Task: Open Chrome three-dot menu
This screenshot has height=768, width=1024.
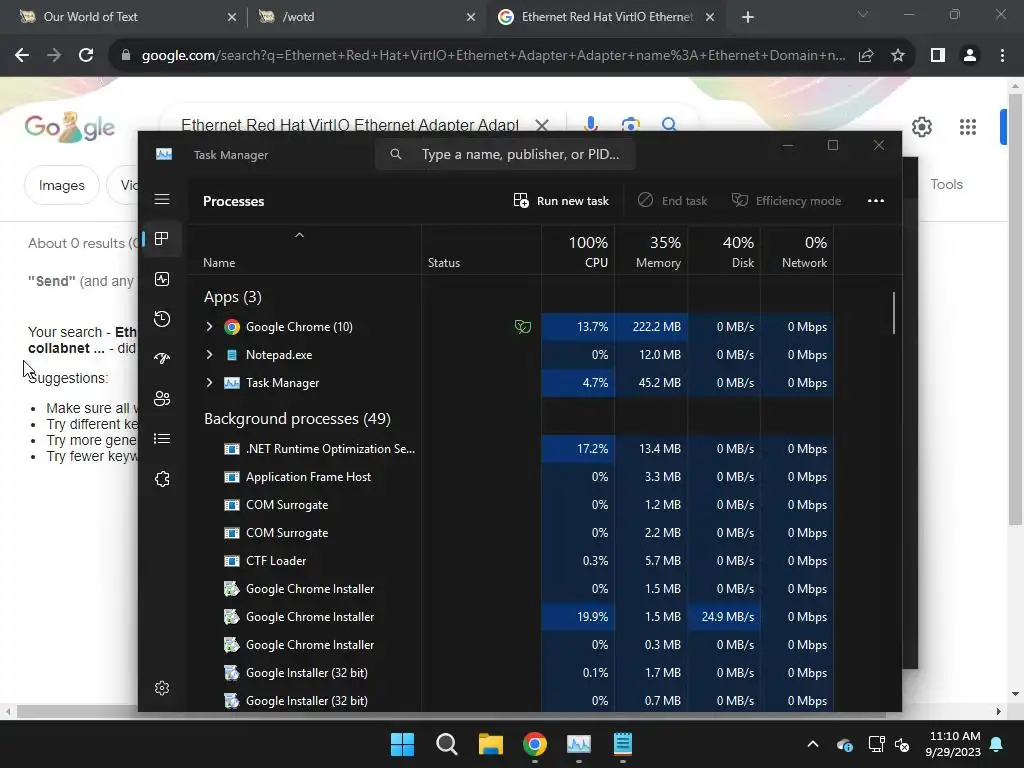Action: click(1002, 56)
